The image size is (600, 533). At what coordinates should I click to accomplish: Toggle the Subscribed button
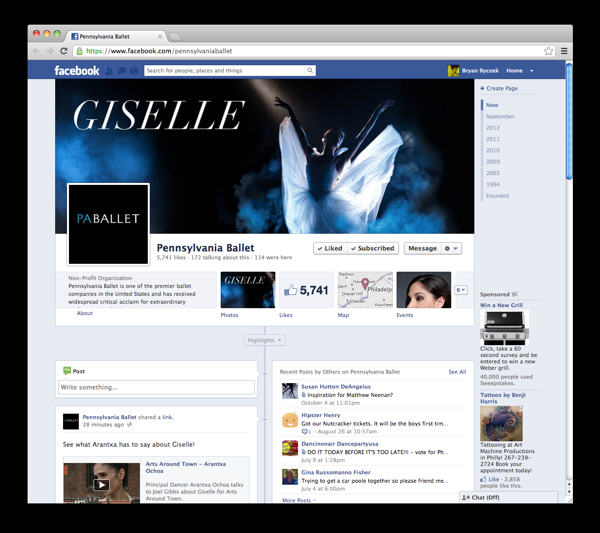point(373,248)
